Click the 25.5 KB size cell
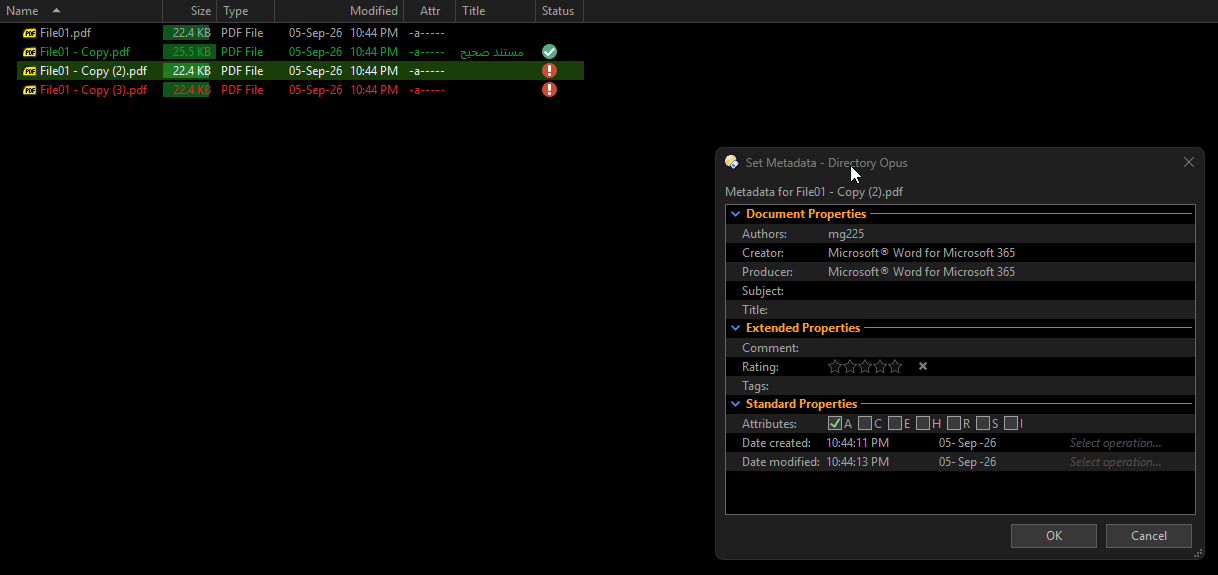The width and height of the screenshot is (1218, 575). click(x=191, y=52)
